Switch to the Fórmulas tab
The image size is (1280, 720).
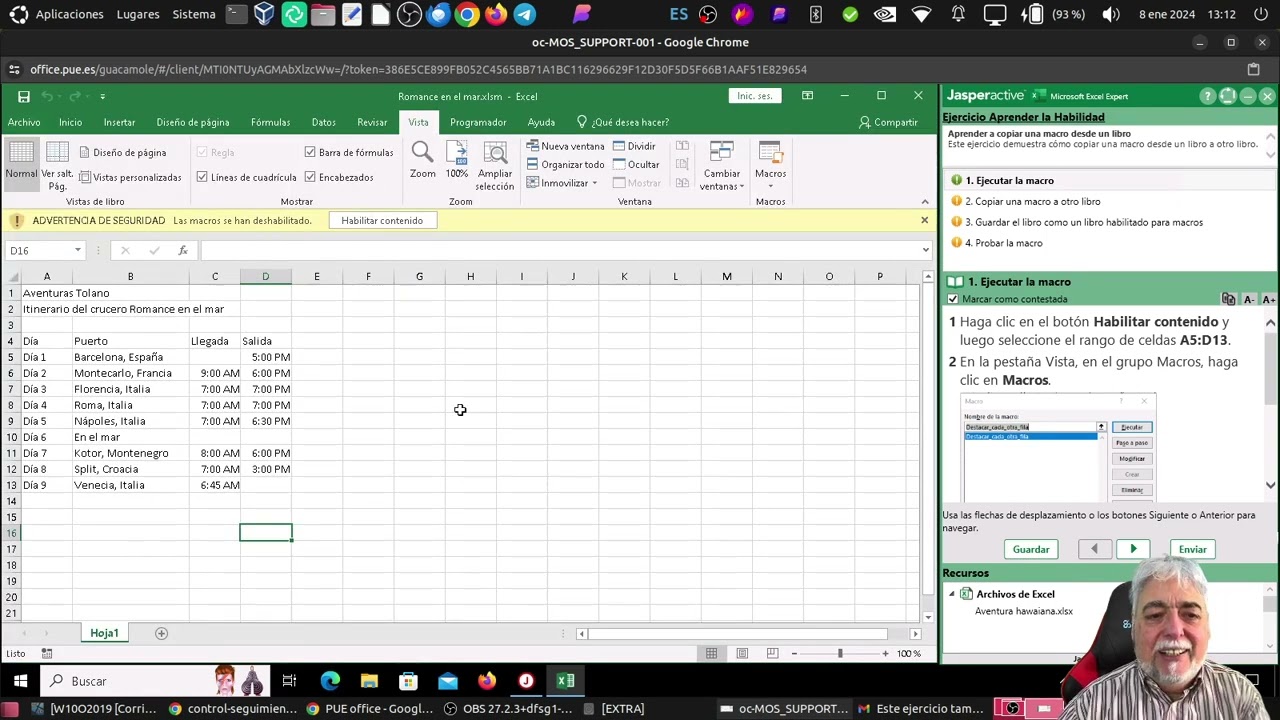270,122
